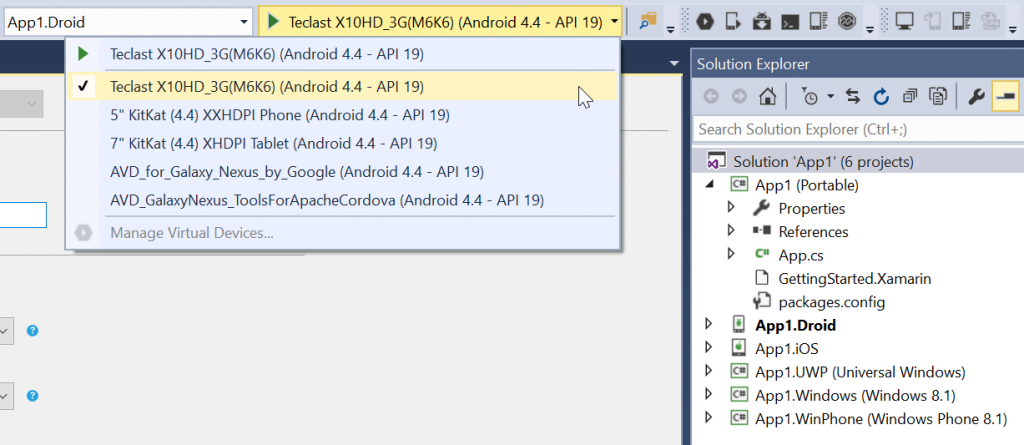1024x445 pixels.
Task: Click the upper blue help question mark
Action: [x=32, y=331]
